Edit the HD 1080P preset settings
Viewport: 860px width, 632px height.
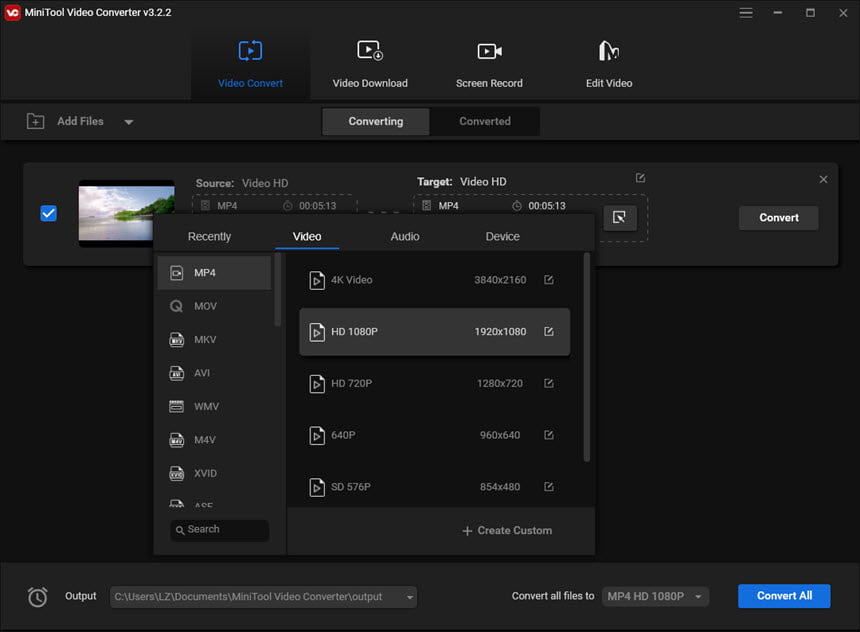pos(548,331)
